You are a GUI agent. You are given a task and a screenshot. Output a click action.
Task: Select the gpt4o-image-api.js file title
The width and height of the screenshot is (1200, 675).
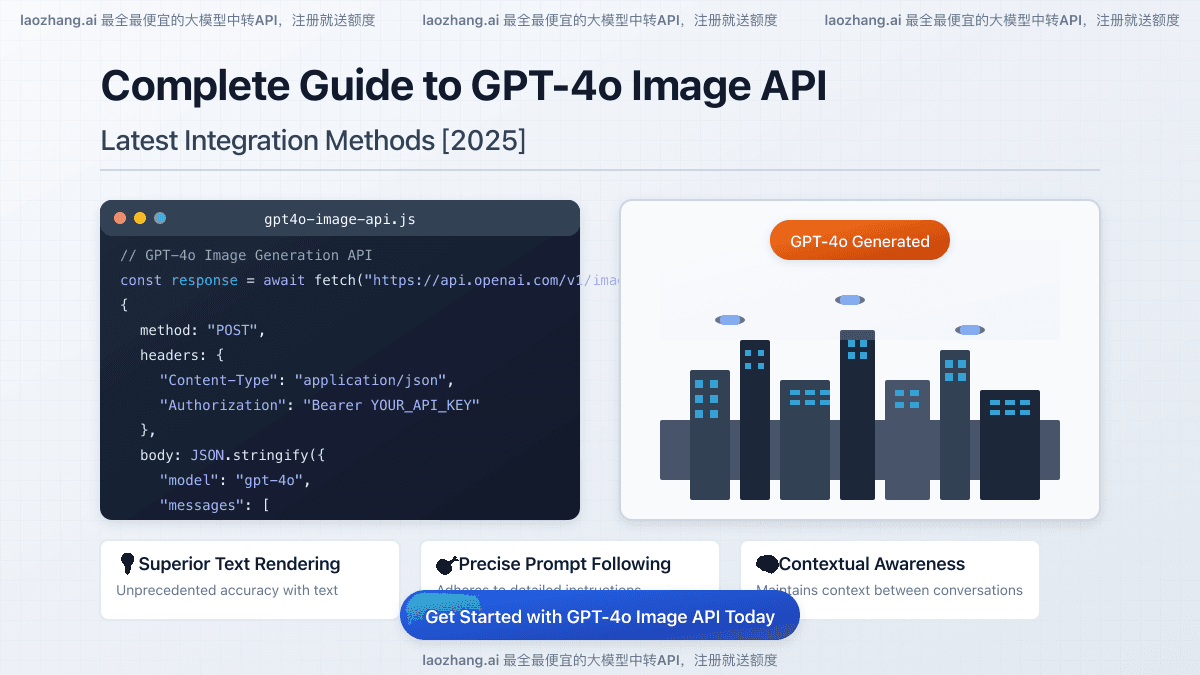point(340,218)
